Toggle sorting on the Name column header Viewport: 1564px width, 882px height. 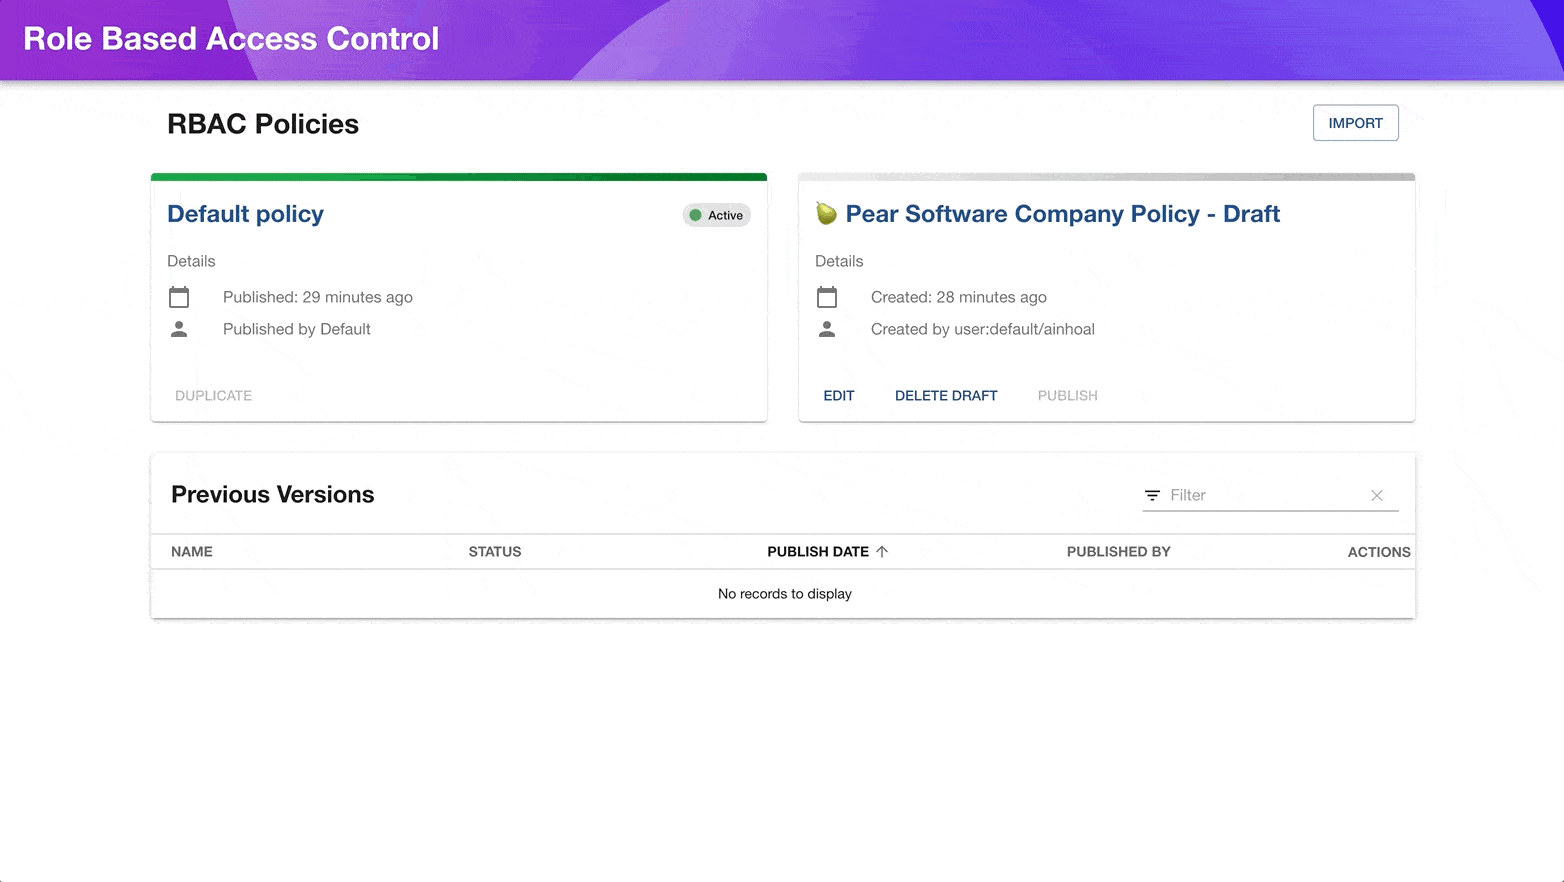191,551
